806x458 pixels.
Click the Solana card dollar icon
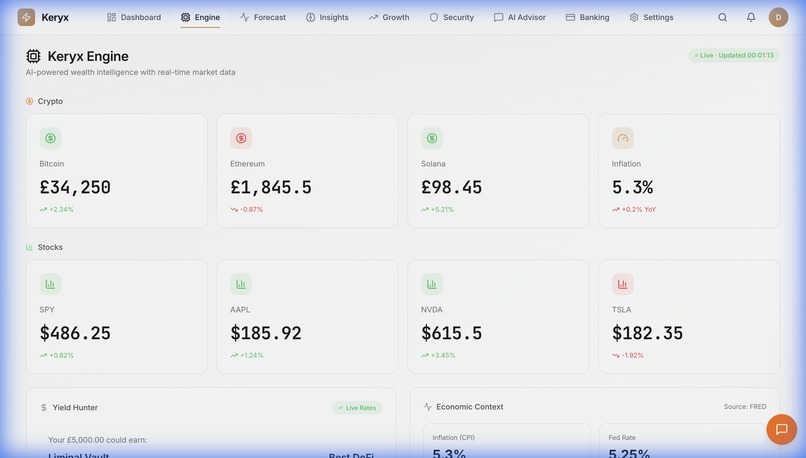(432, 138)
